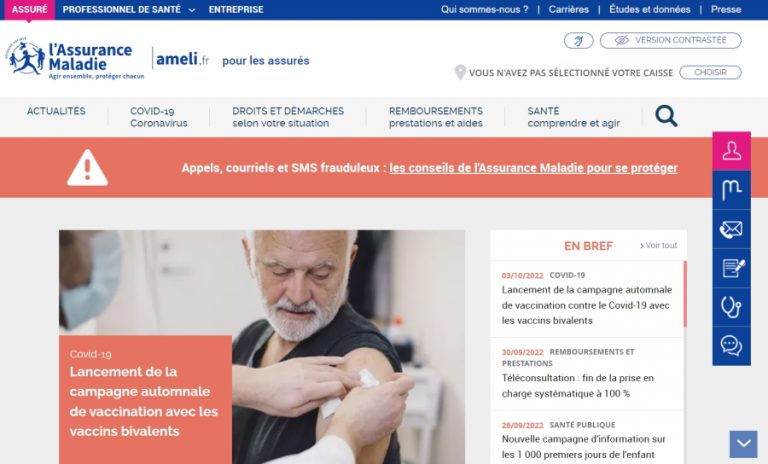Expand En bref via Voir tout
The image size is (768, 464).
coord(658,245)
